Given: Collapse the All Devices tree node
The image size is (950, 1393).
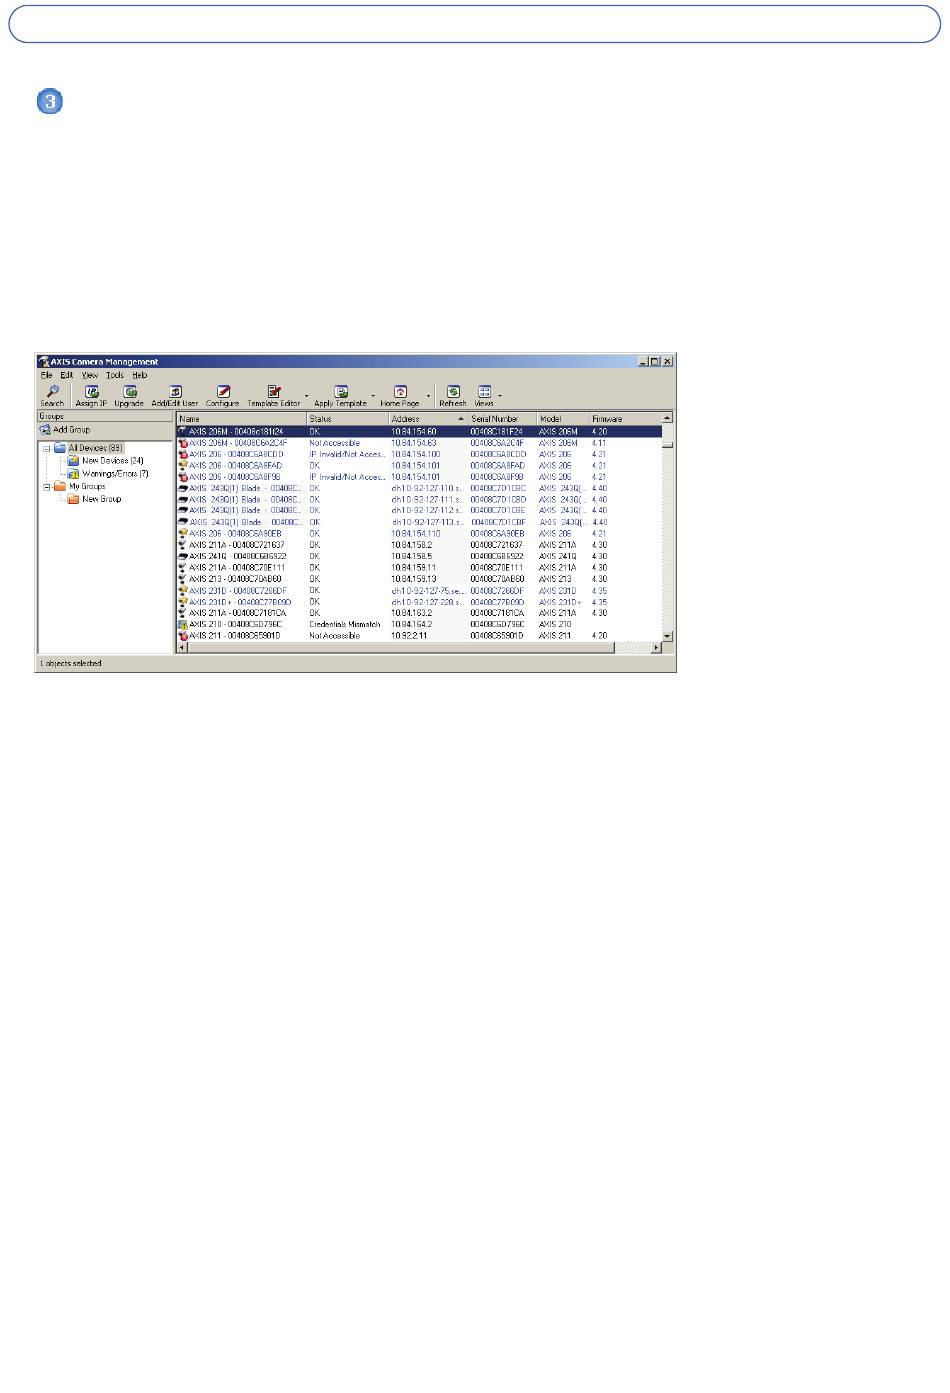Looking at the screenshot, I should (46, 449).
